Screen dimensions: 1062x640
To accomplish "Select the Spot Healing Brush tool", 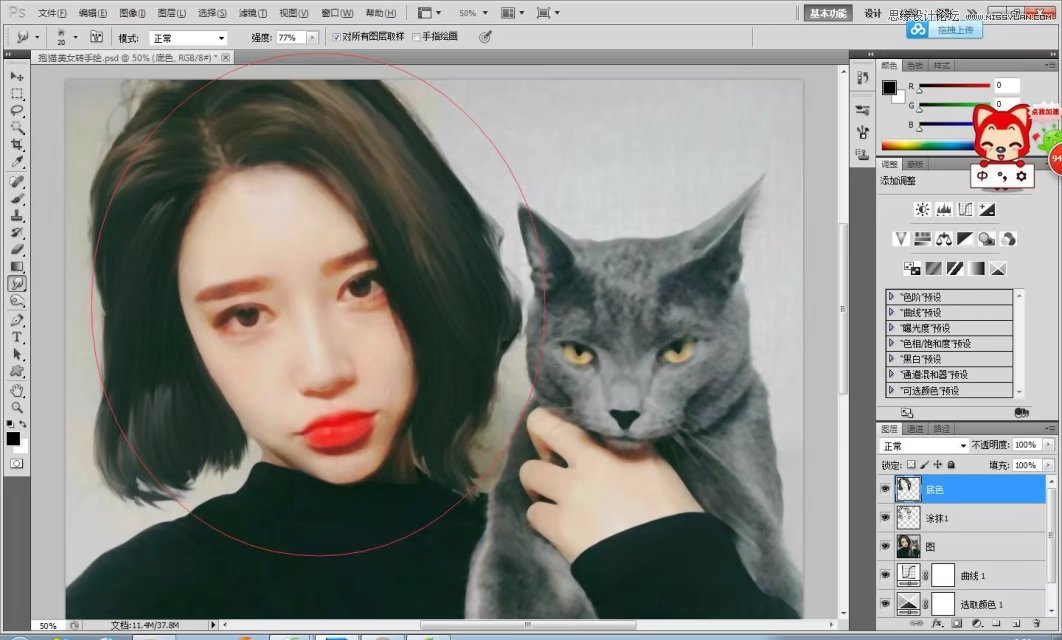I will click(17, 182).
